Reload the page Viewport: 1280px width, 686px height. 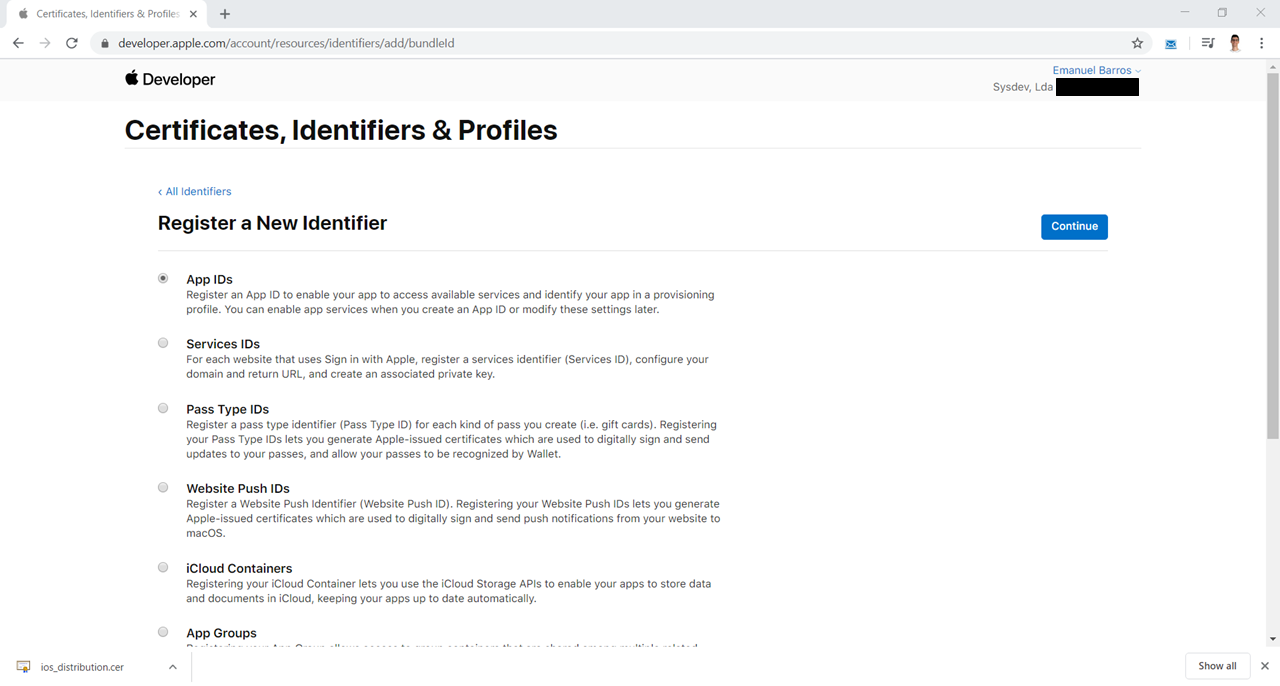(x=72, y=43)
